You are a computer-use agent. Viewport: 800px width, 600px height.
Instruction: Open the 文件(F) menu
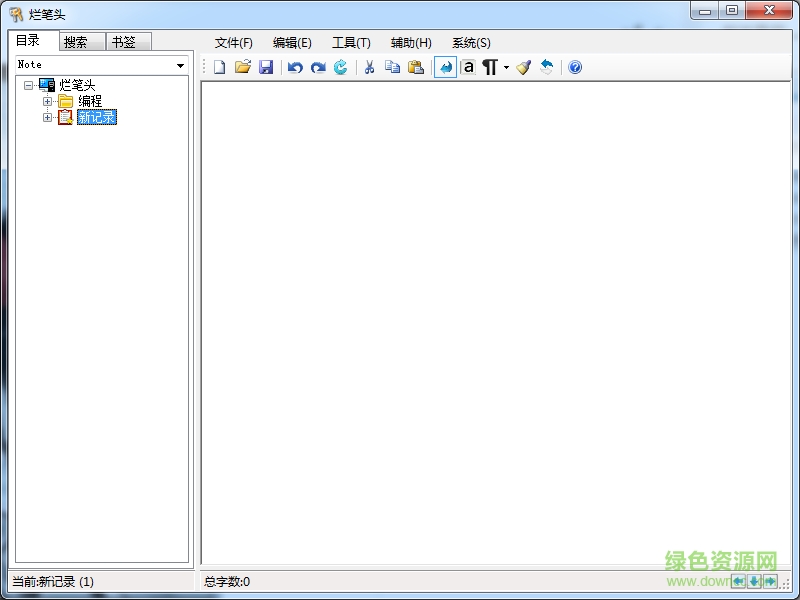point(234,43)
